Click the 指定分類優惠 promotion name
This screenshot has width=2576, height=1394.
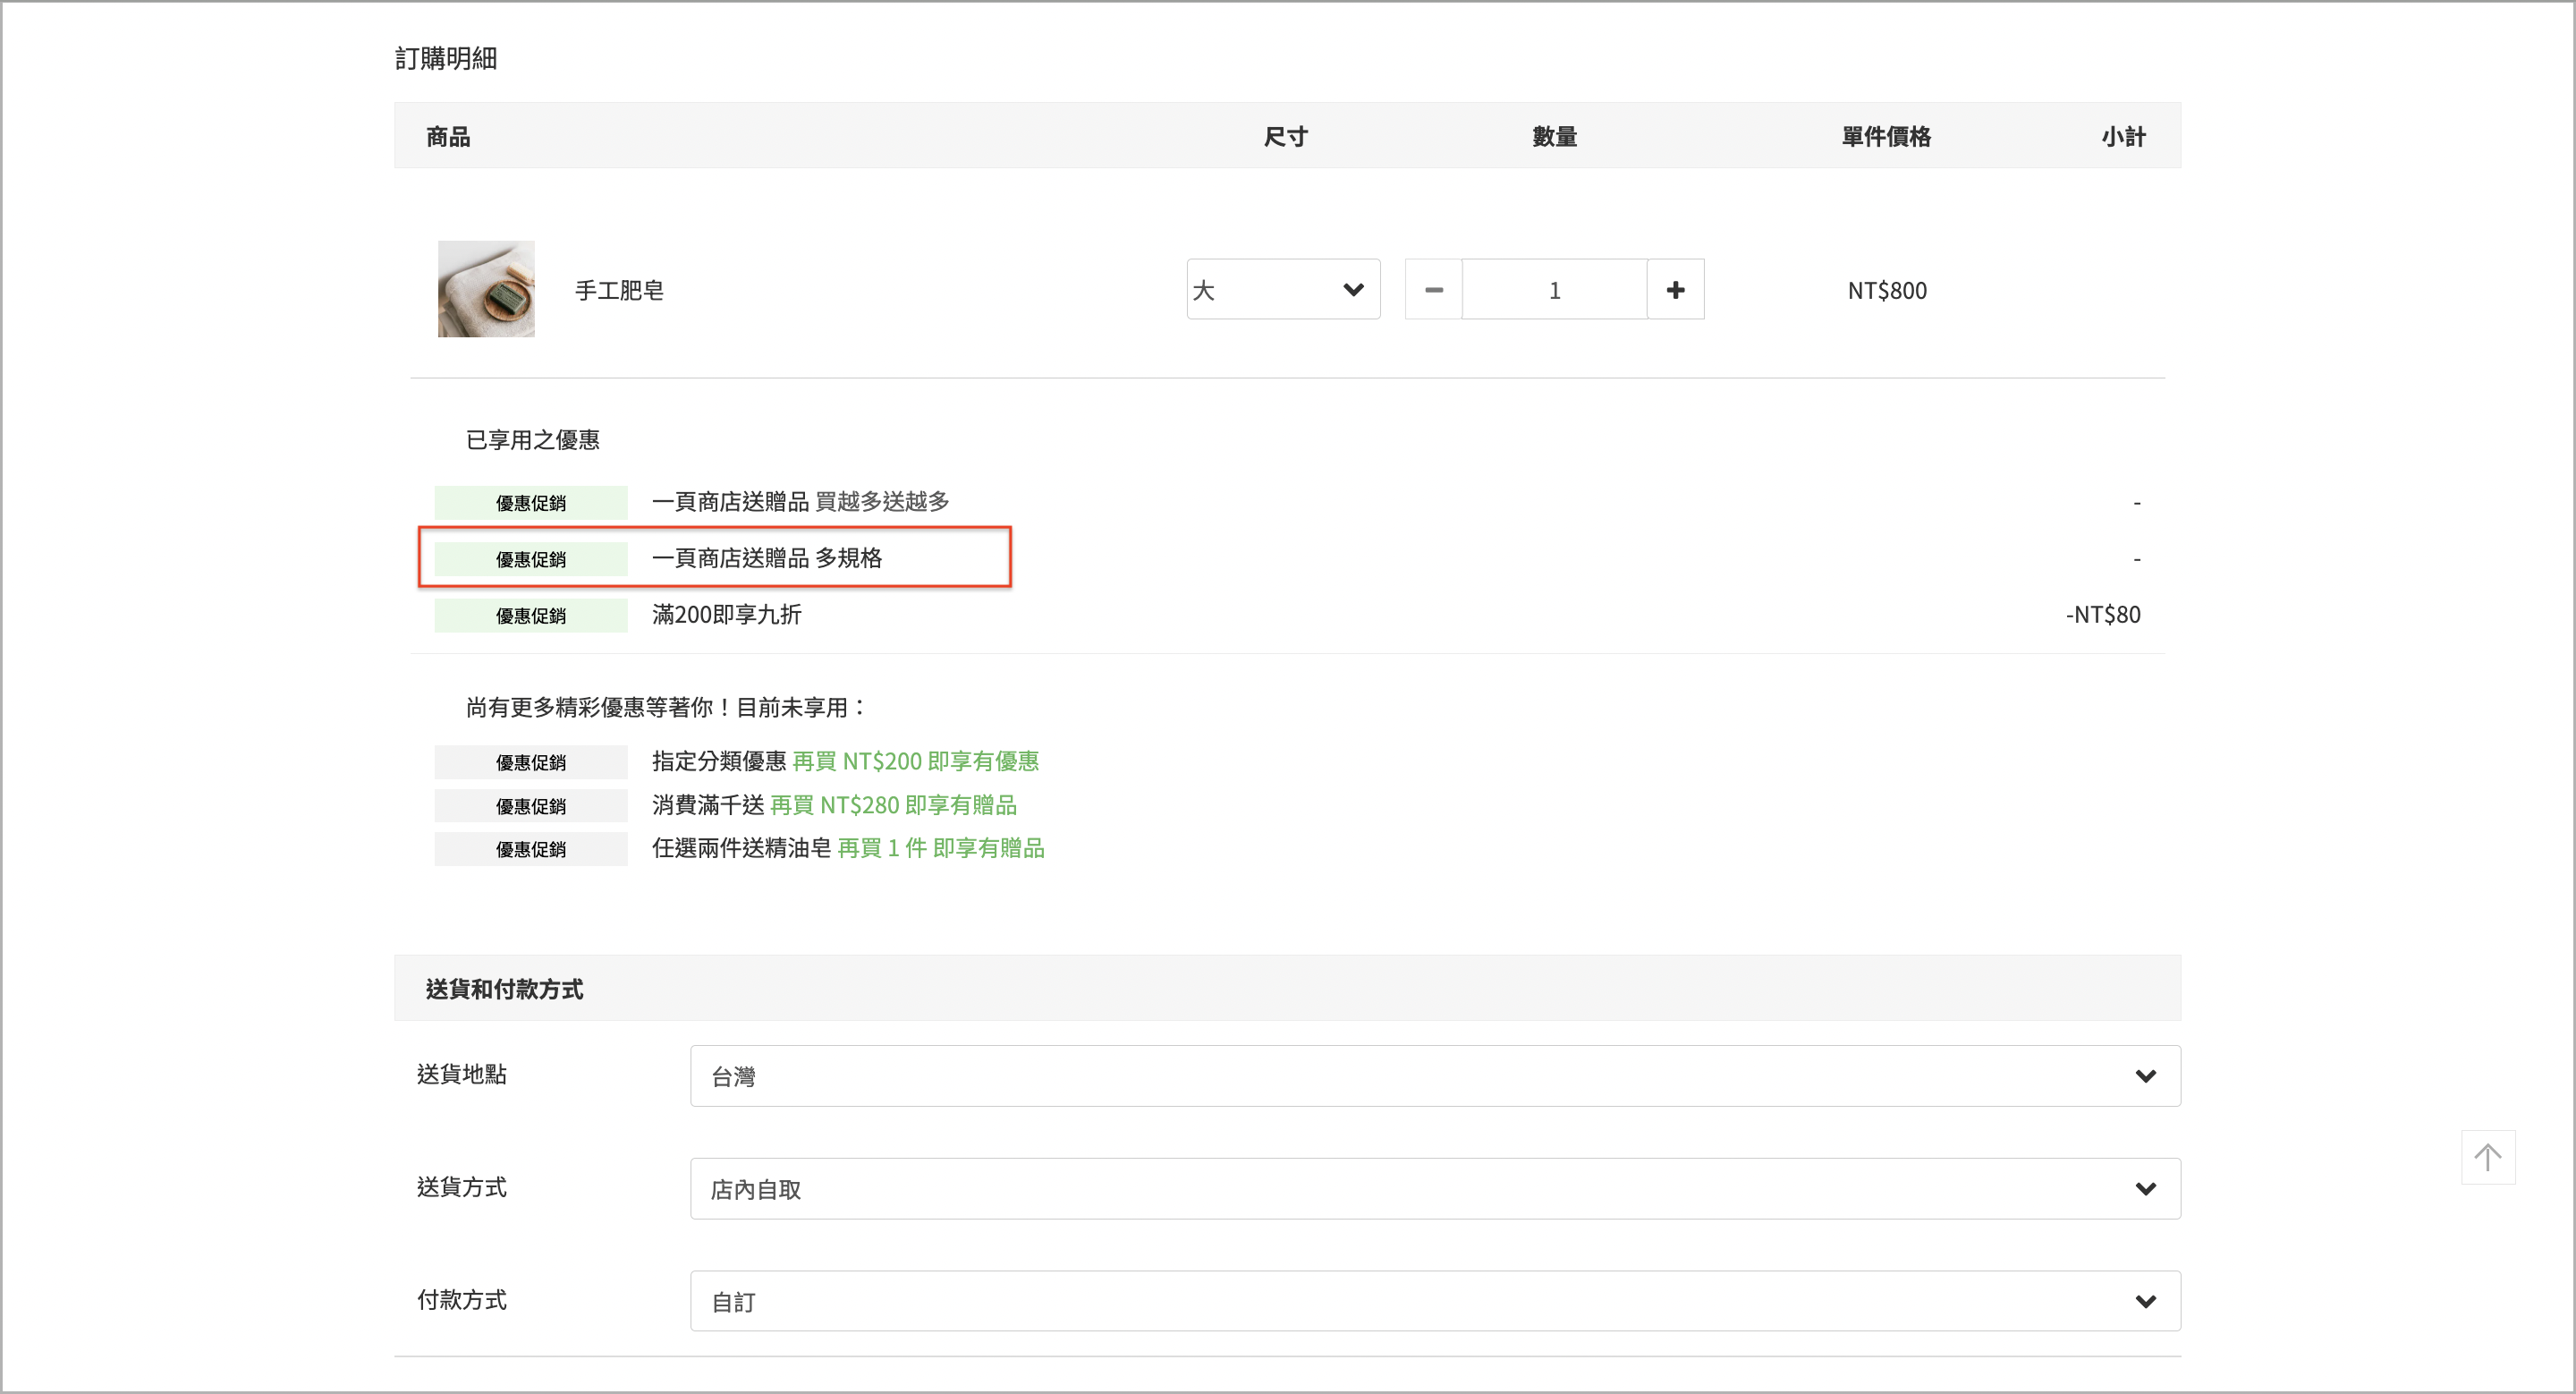pos(719,762)
